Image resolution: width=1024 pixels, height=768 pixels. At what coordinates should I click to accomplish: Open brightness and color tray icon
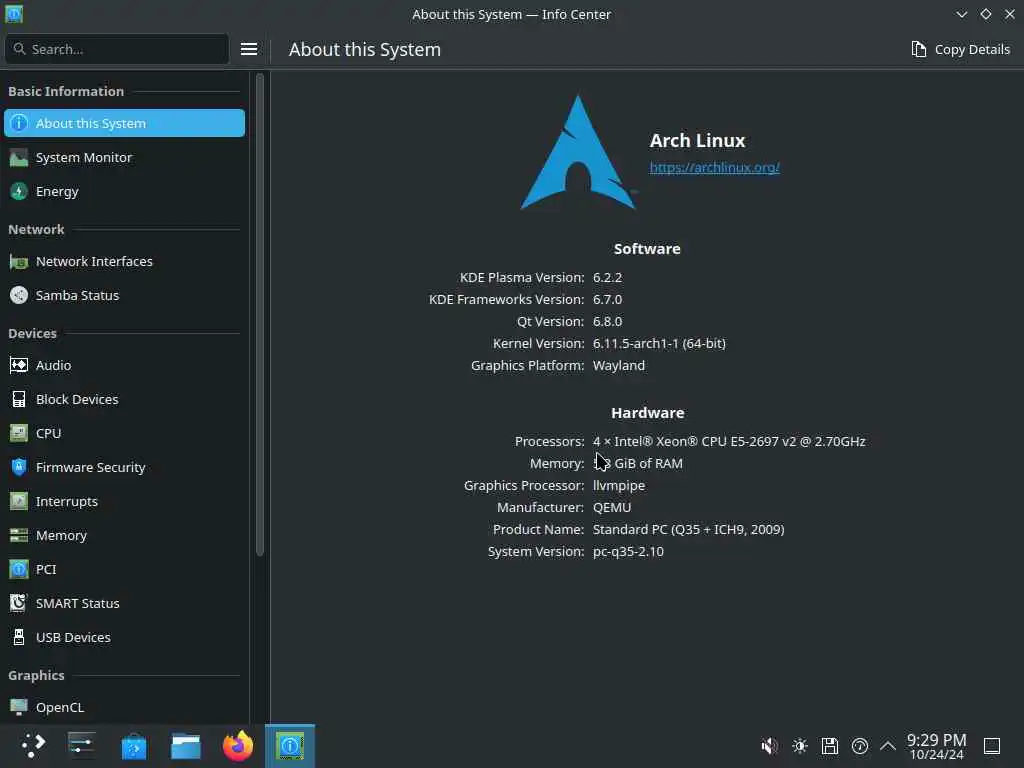pyautogui.click(x=800, y=746)
